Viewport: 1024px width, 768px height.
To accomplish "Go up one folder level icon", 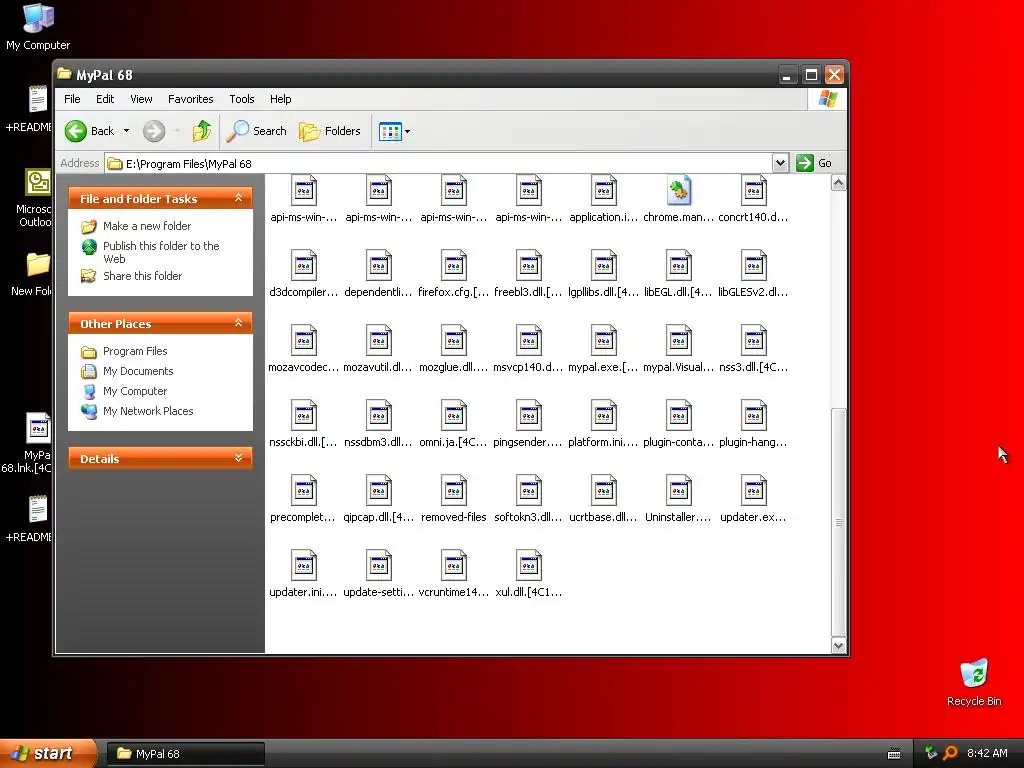I will (x=202, y=131).
